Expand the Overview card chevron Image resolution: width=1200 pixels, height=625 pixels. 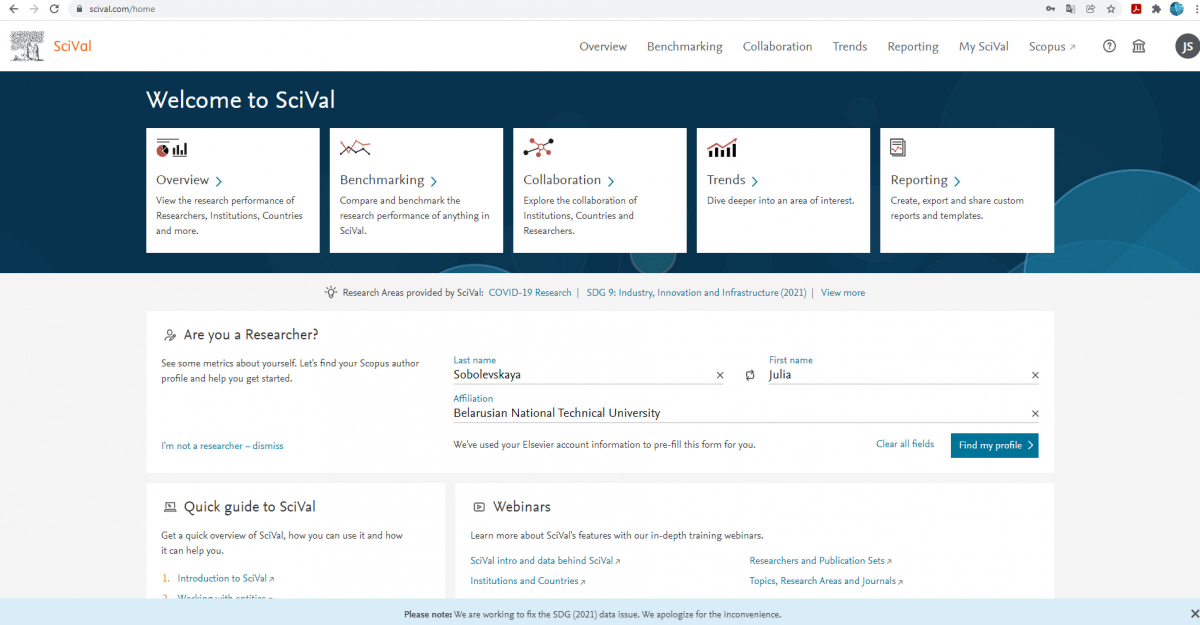(x=218, y=181)
